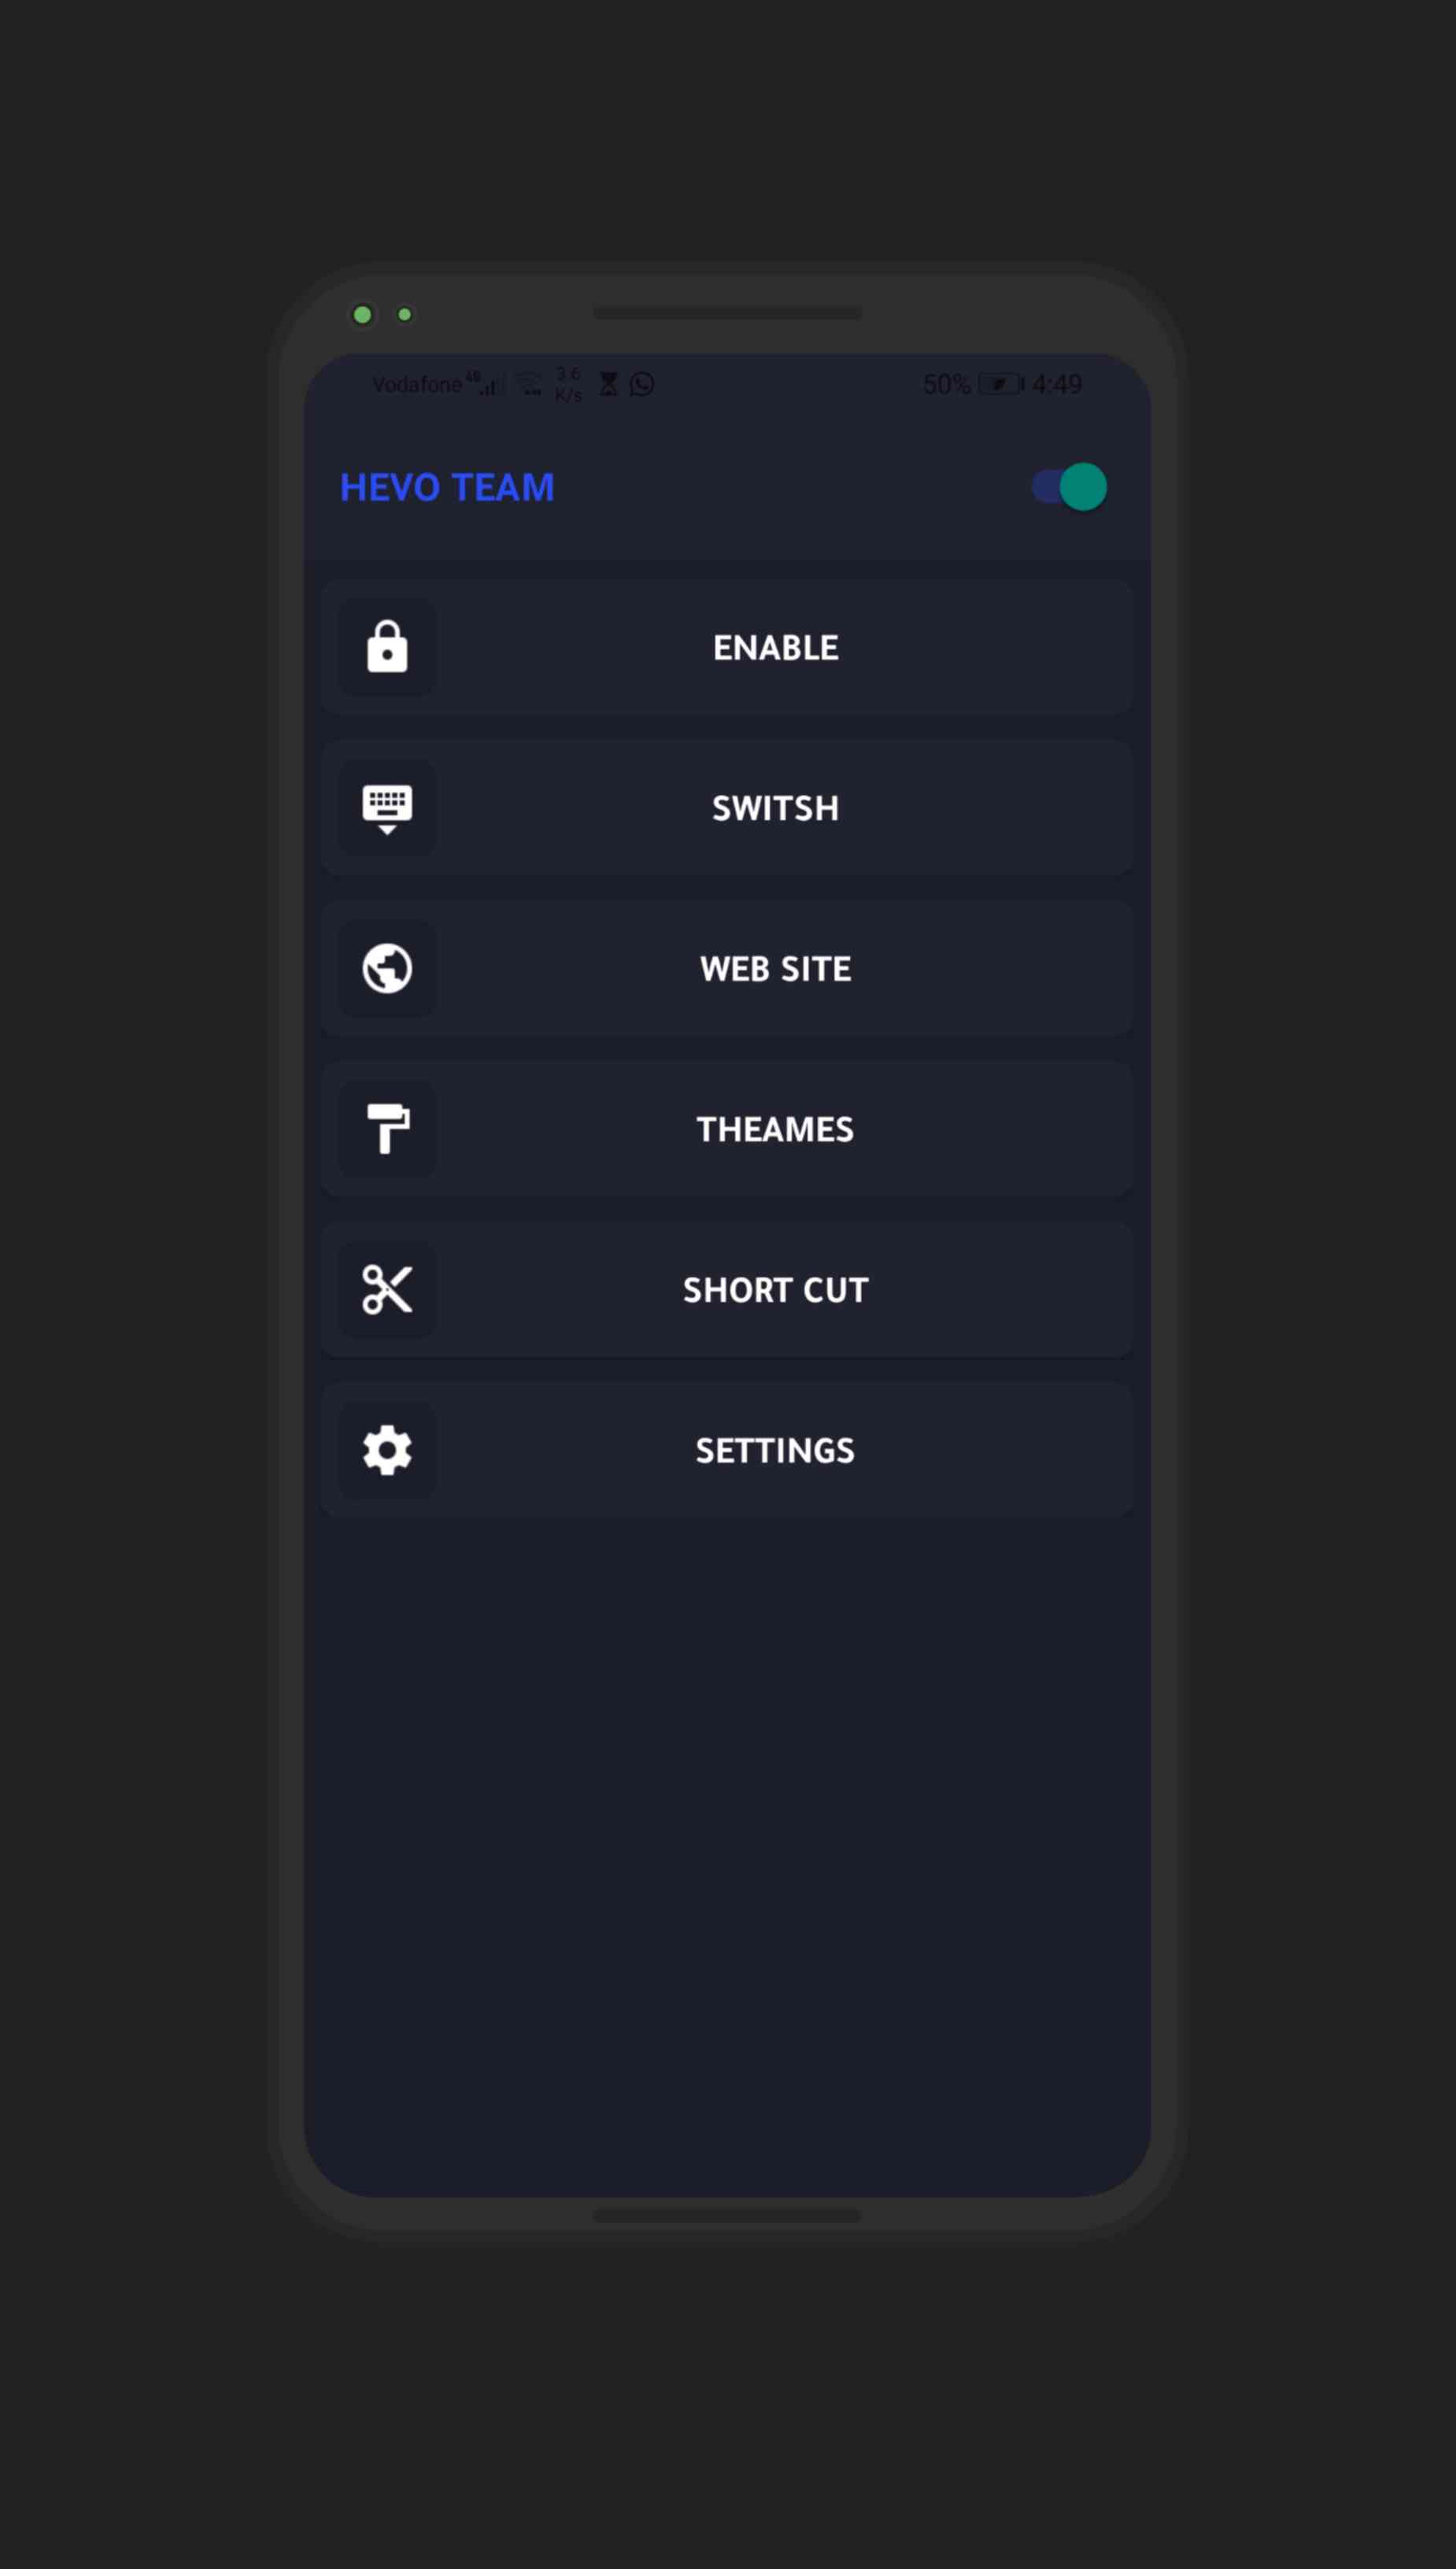Open the SWITSH keyboard switcher
The height and width of the screenshot is (2569, 1456).
pyautogui.click(x=775, y=808)
